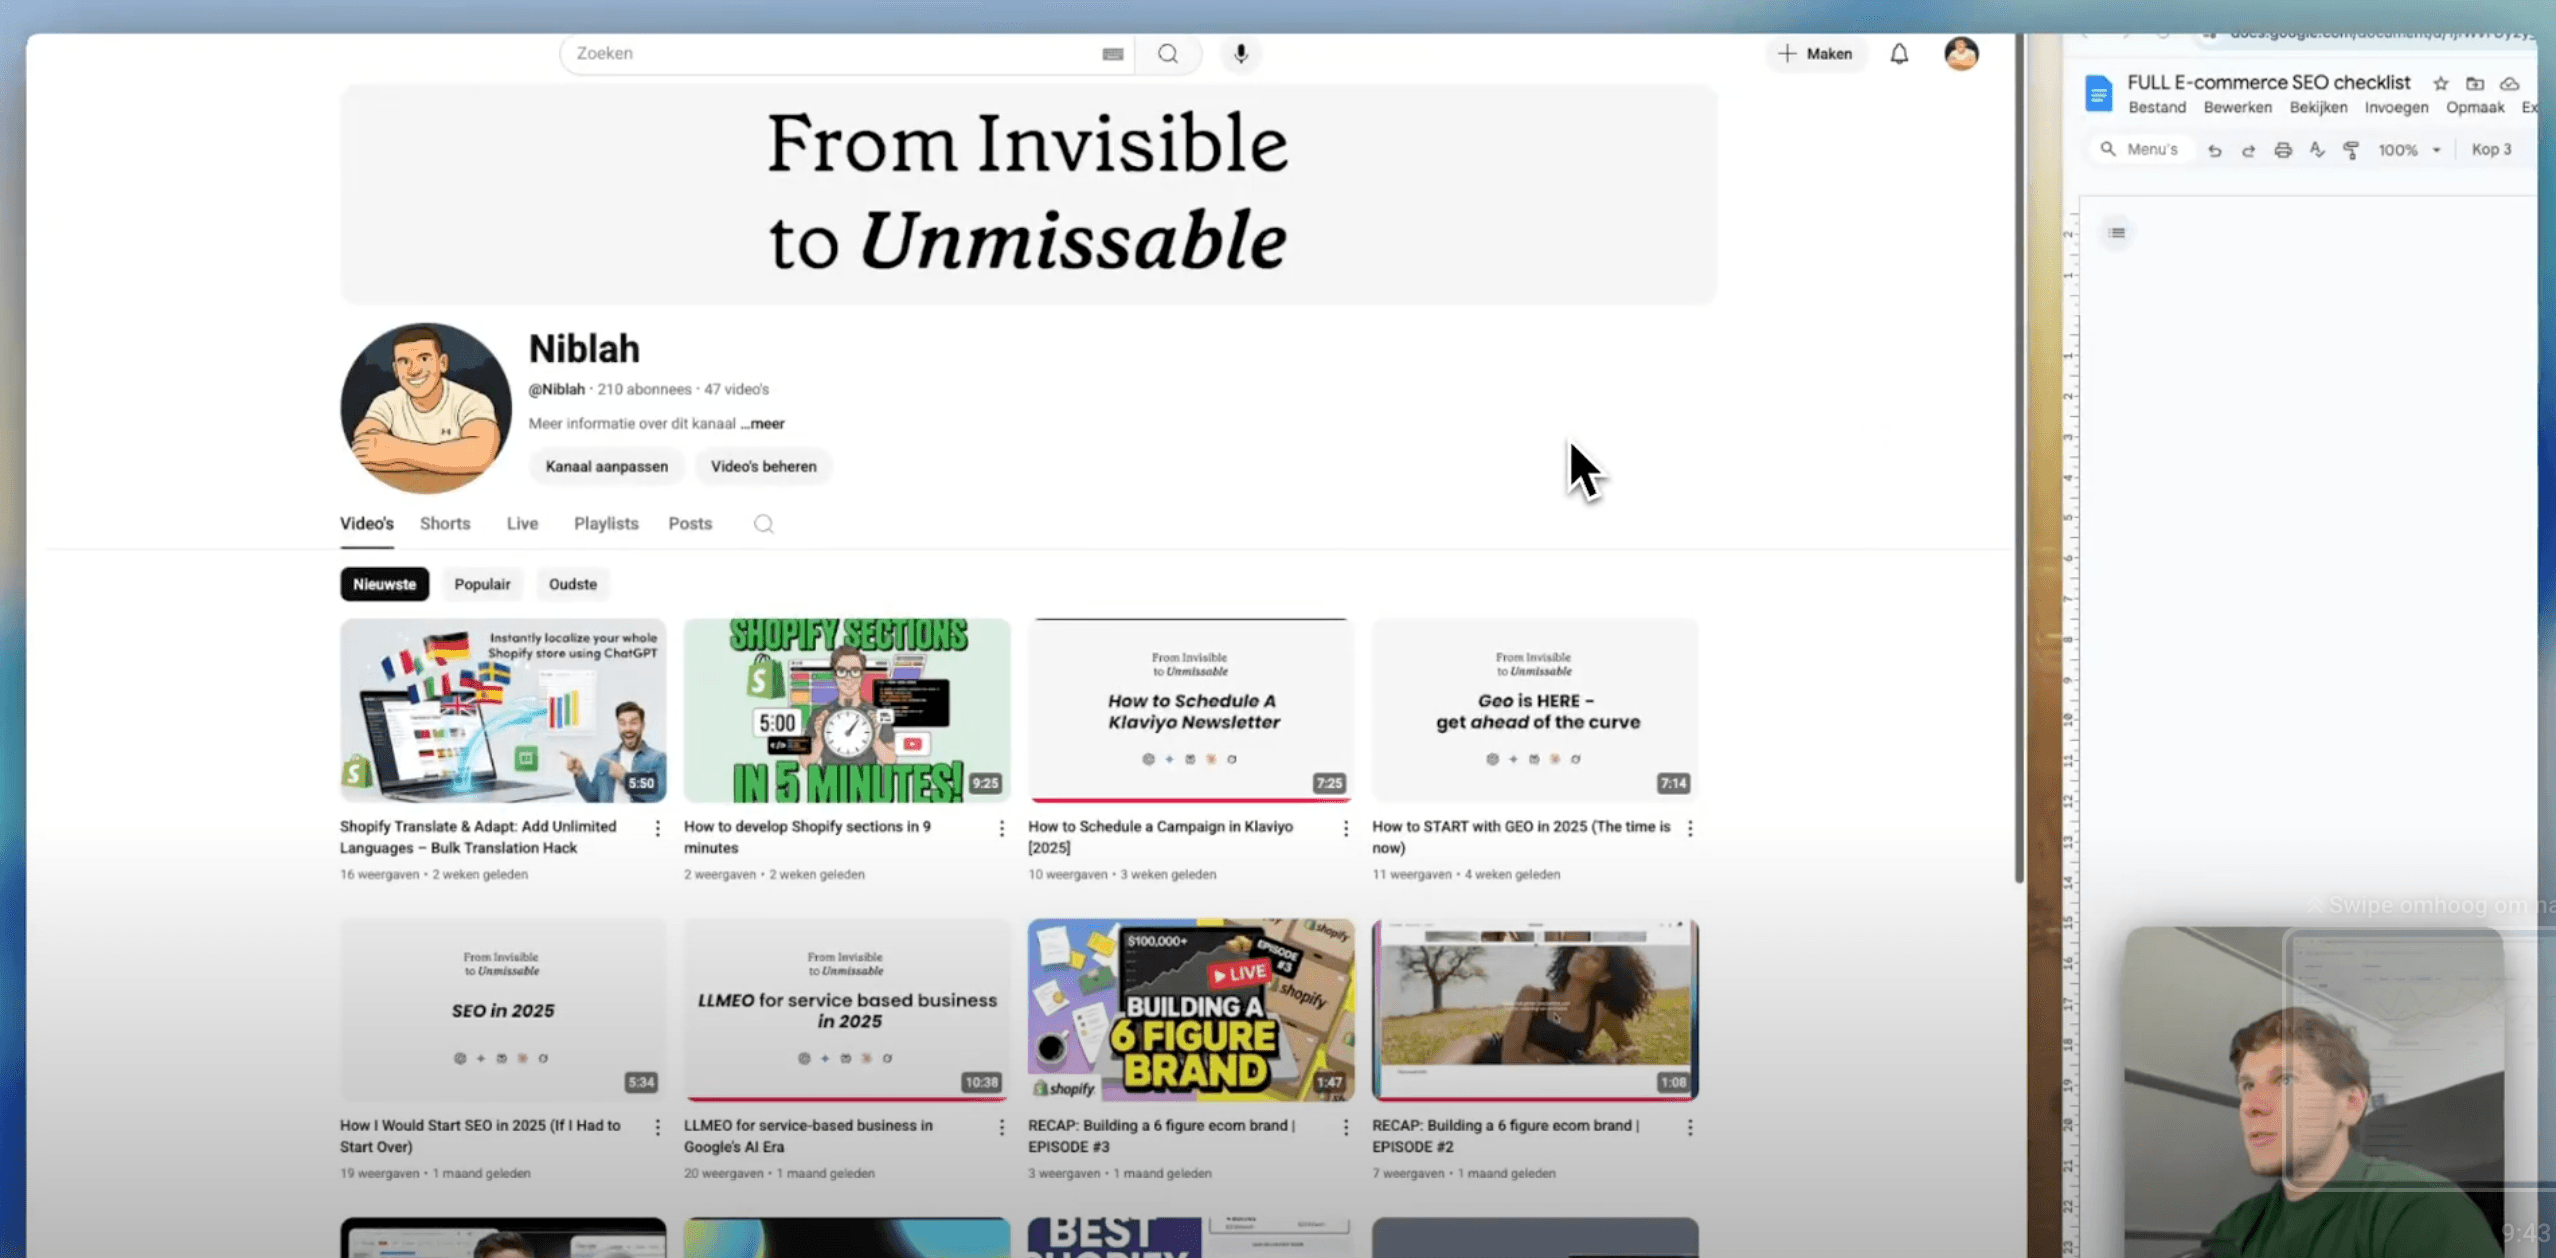Click the Kanaal aanpassen button

click(x=606, y=467)
